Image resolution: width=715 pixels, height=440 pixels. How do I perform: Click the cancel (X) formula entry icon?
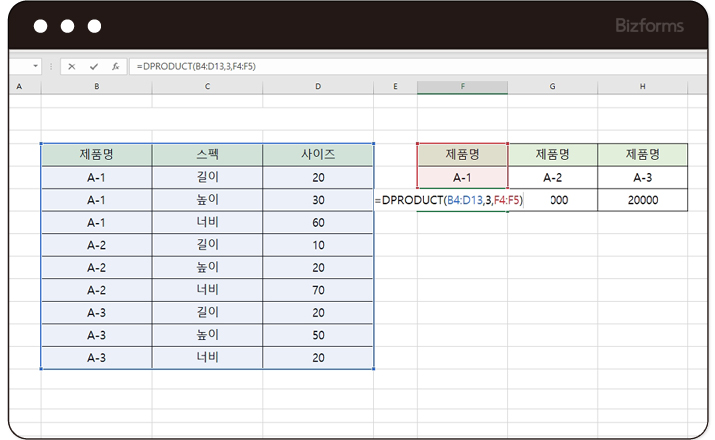[x=72, y=66]
